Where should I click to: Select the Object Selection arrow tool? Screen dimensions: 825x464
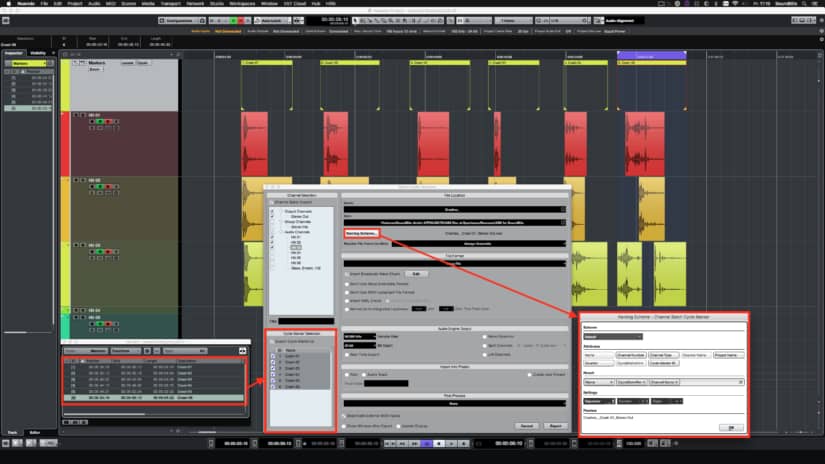point(355,21)
